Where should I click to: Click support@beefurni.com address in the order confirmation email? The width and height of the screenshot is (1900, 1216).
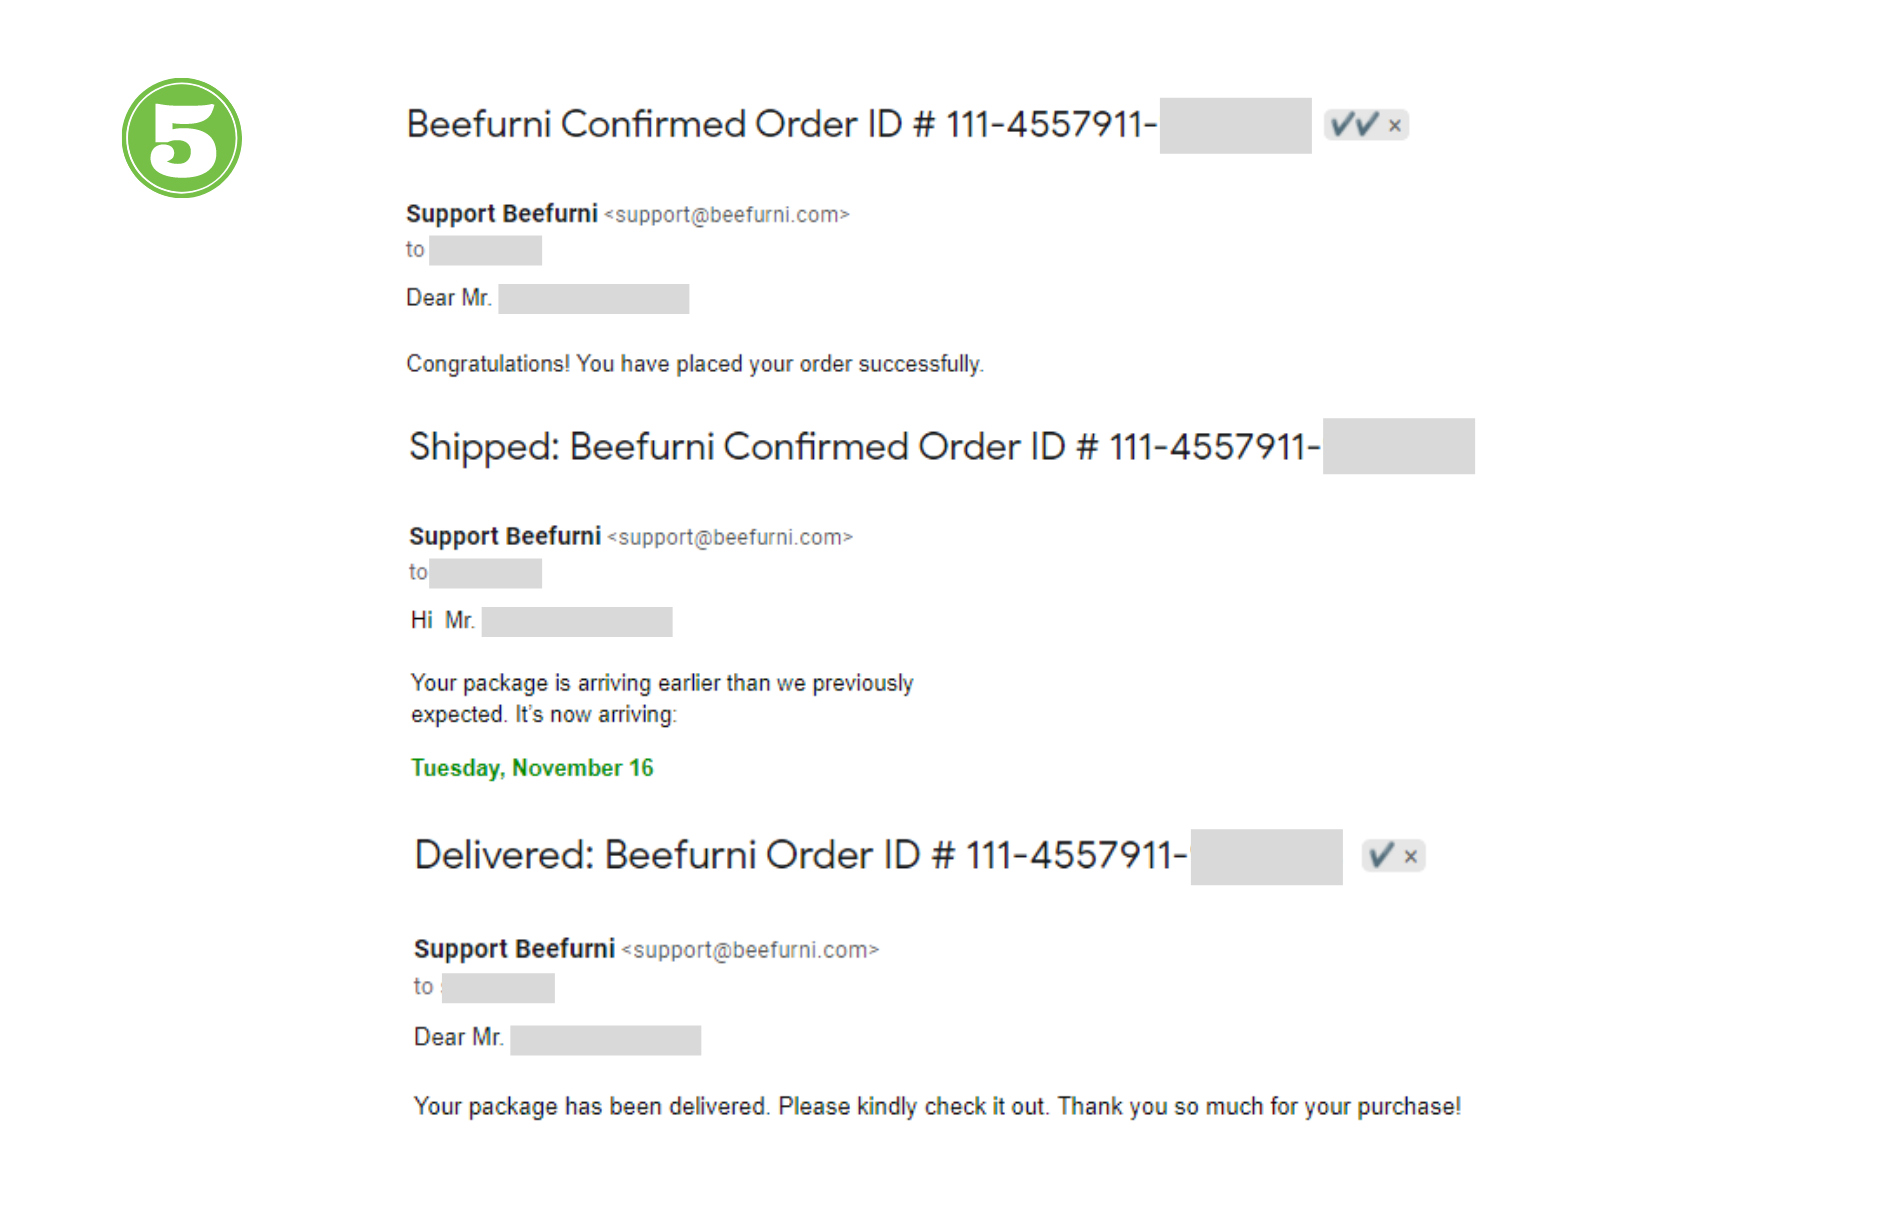[x=727, y=215]
